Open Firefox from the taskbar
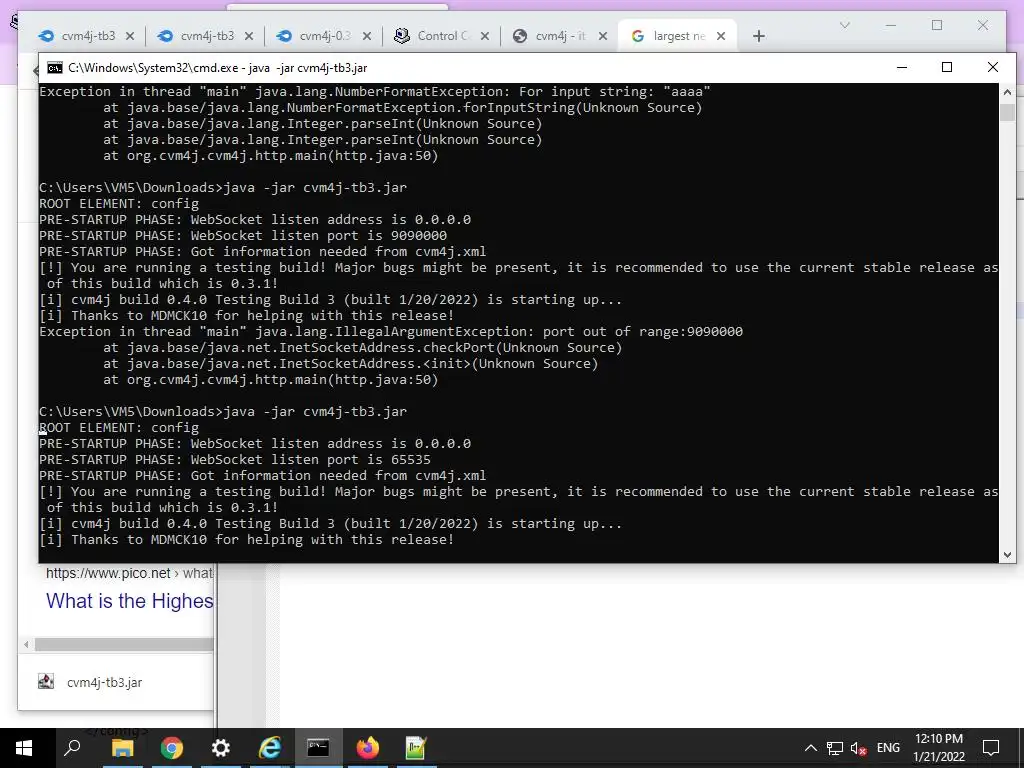The height and width of the screenshot is (768, 1024). pyautogui.click(x=368, y=748)
